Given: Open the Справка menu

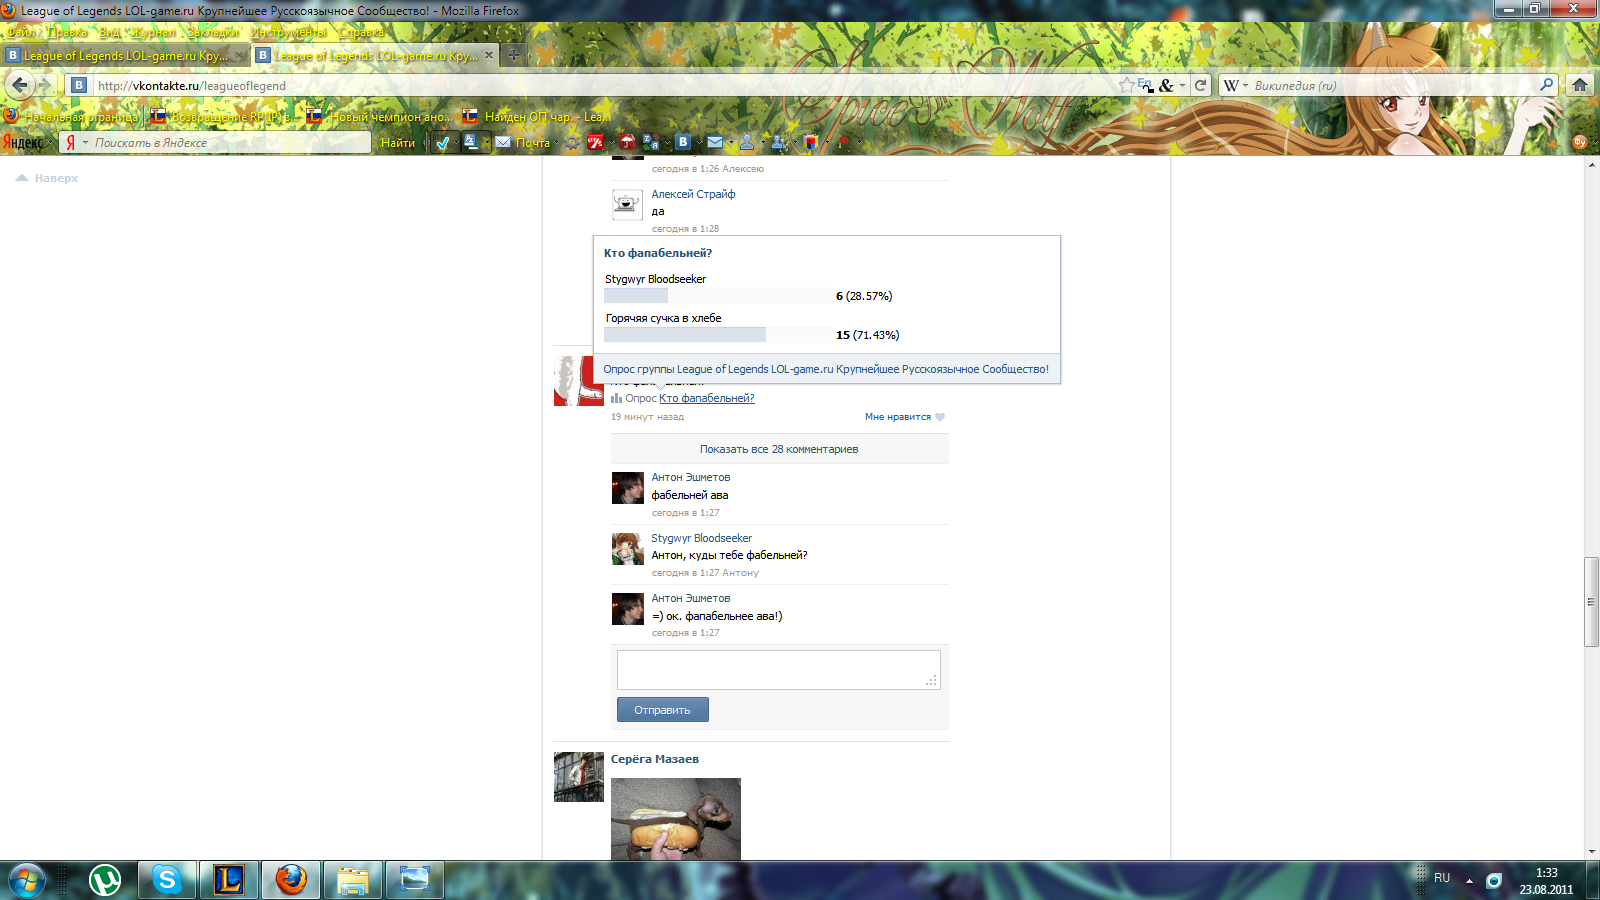Looking at the screenshot, I should pyautogui.click(x=361, y=32).
